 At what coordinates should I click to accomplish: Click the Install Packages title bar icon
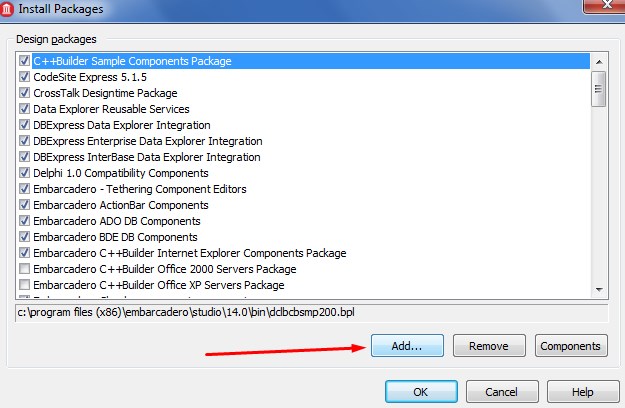(7, 9)
